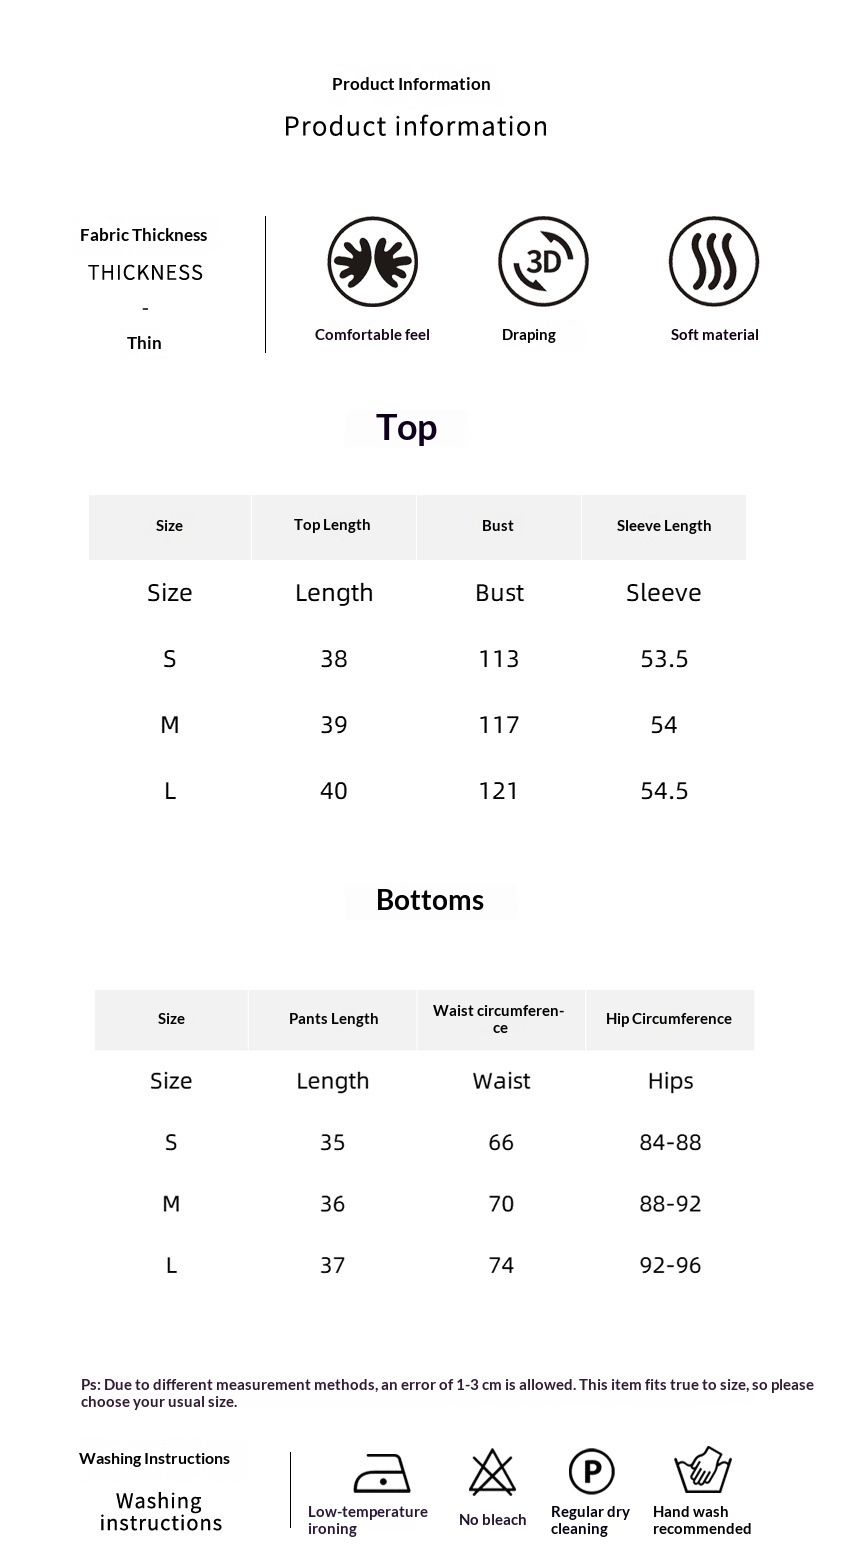Click the Top section heading
Image resolution: width=850 pixels, height=1568 pixels.
click(406, 428)
